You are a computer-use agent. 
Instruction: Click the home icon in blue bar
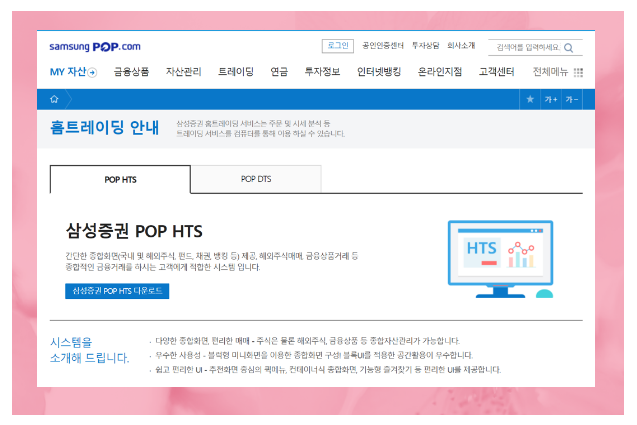tap(54, 99)
